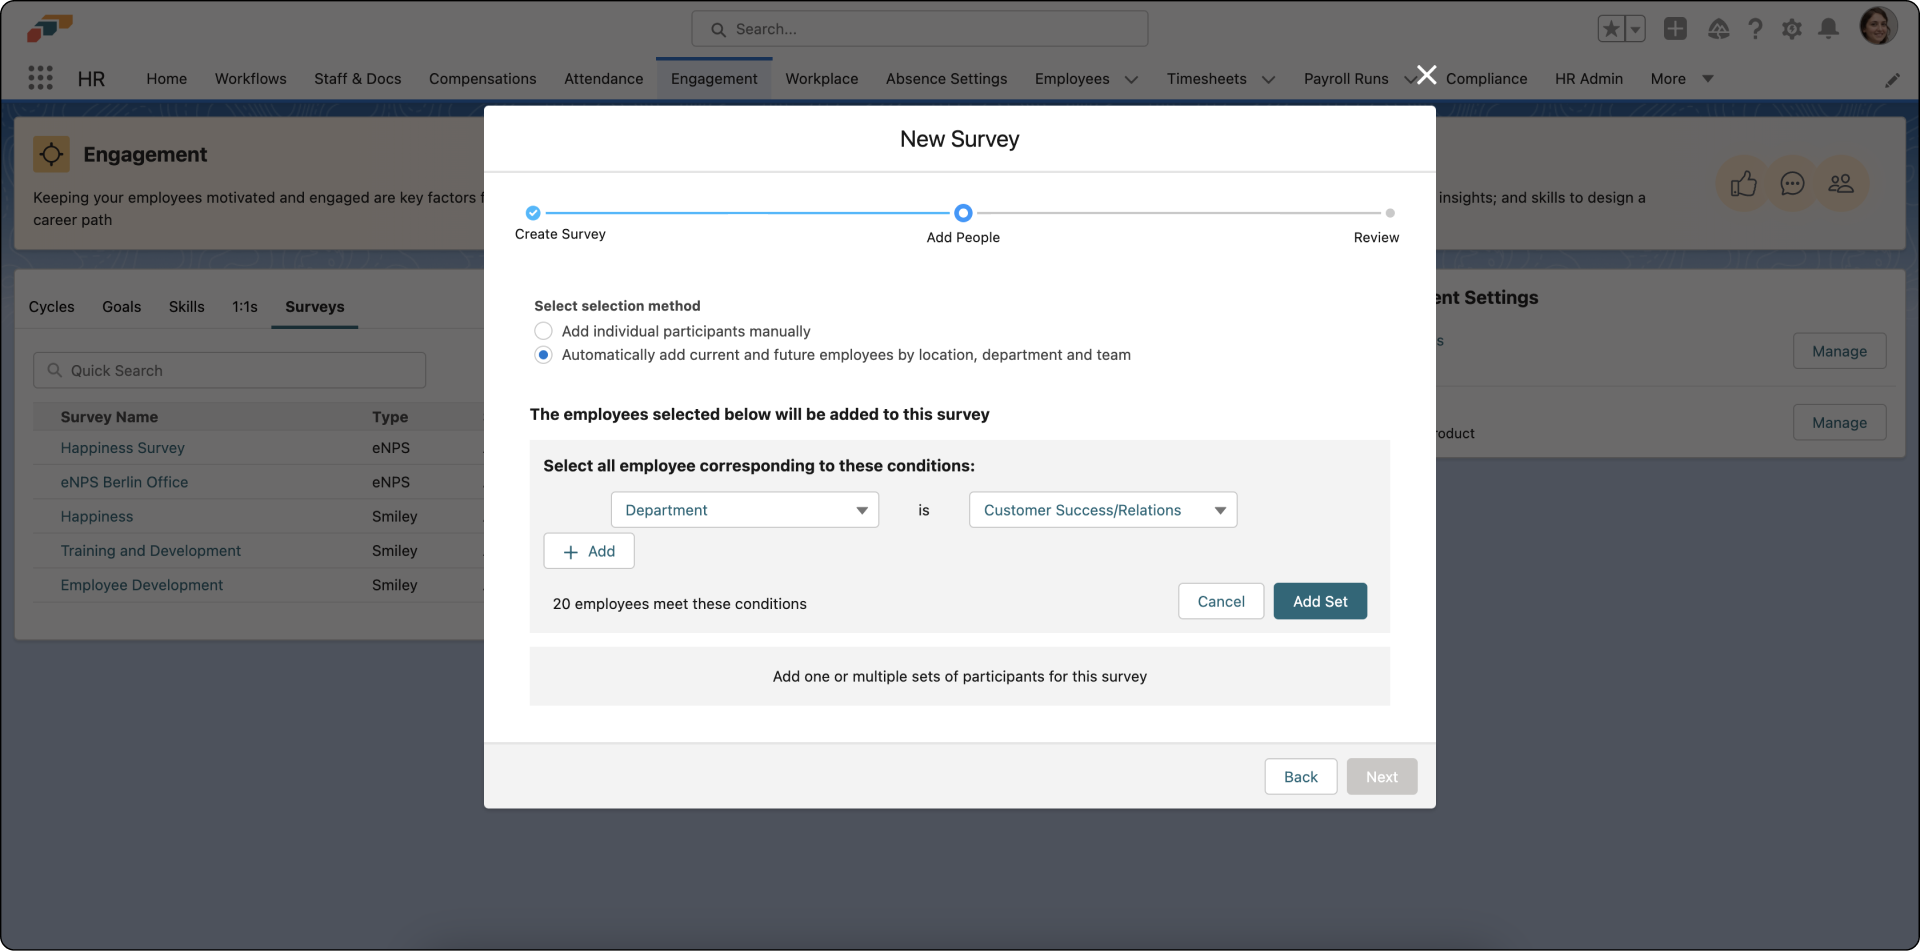Viewport: 1920px width, 951px height.
Task: Open the notifications bell
Action: tap(1829, 29)
